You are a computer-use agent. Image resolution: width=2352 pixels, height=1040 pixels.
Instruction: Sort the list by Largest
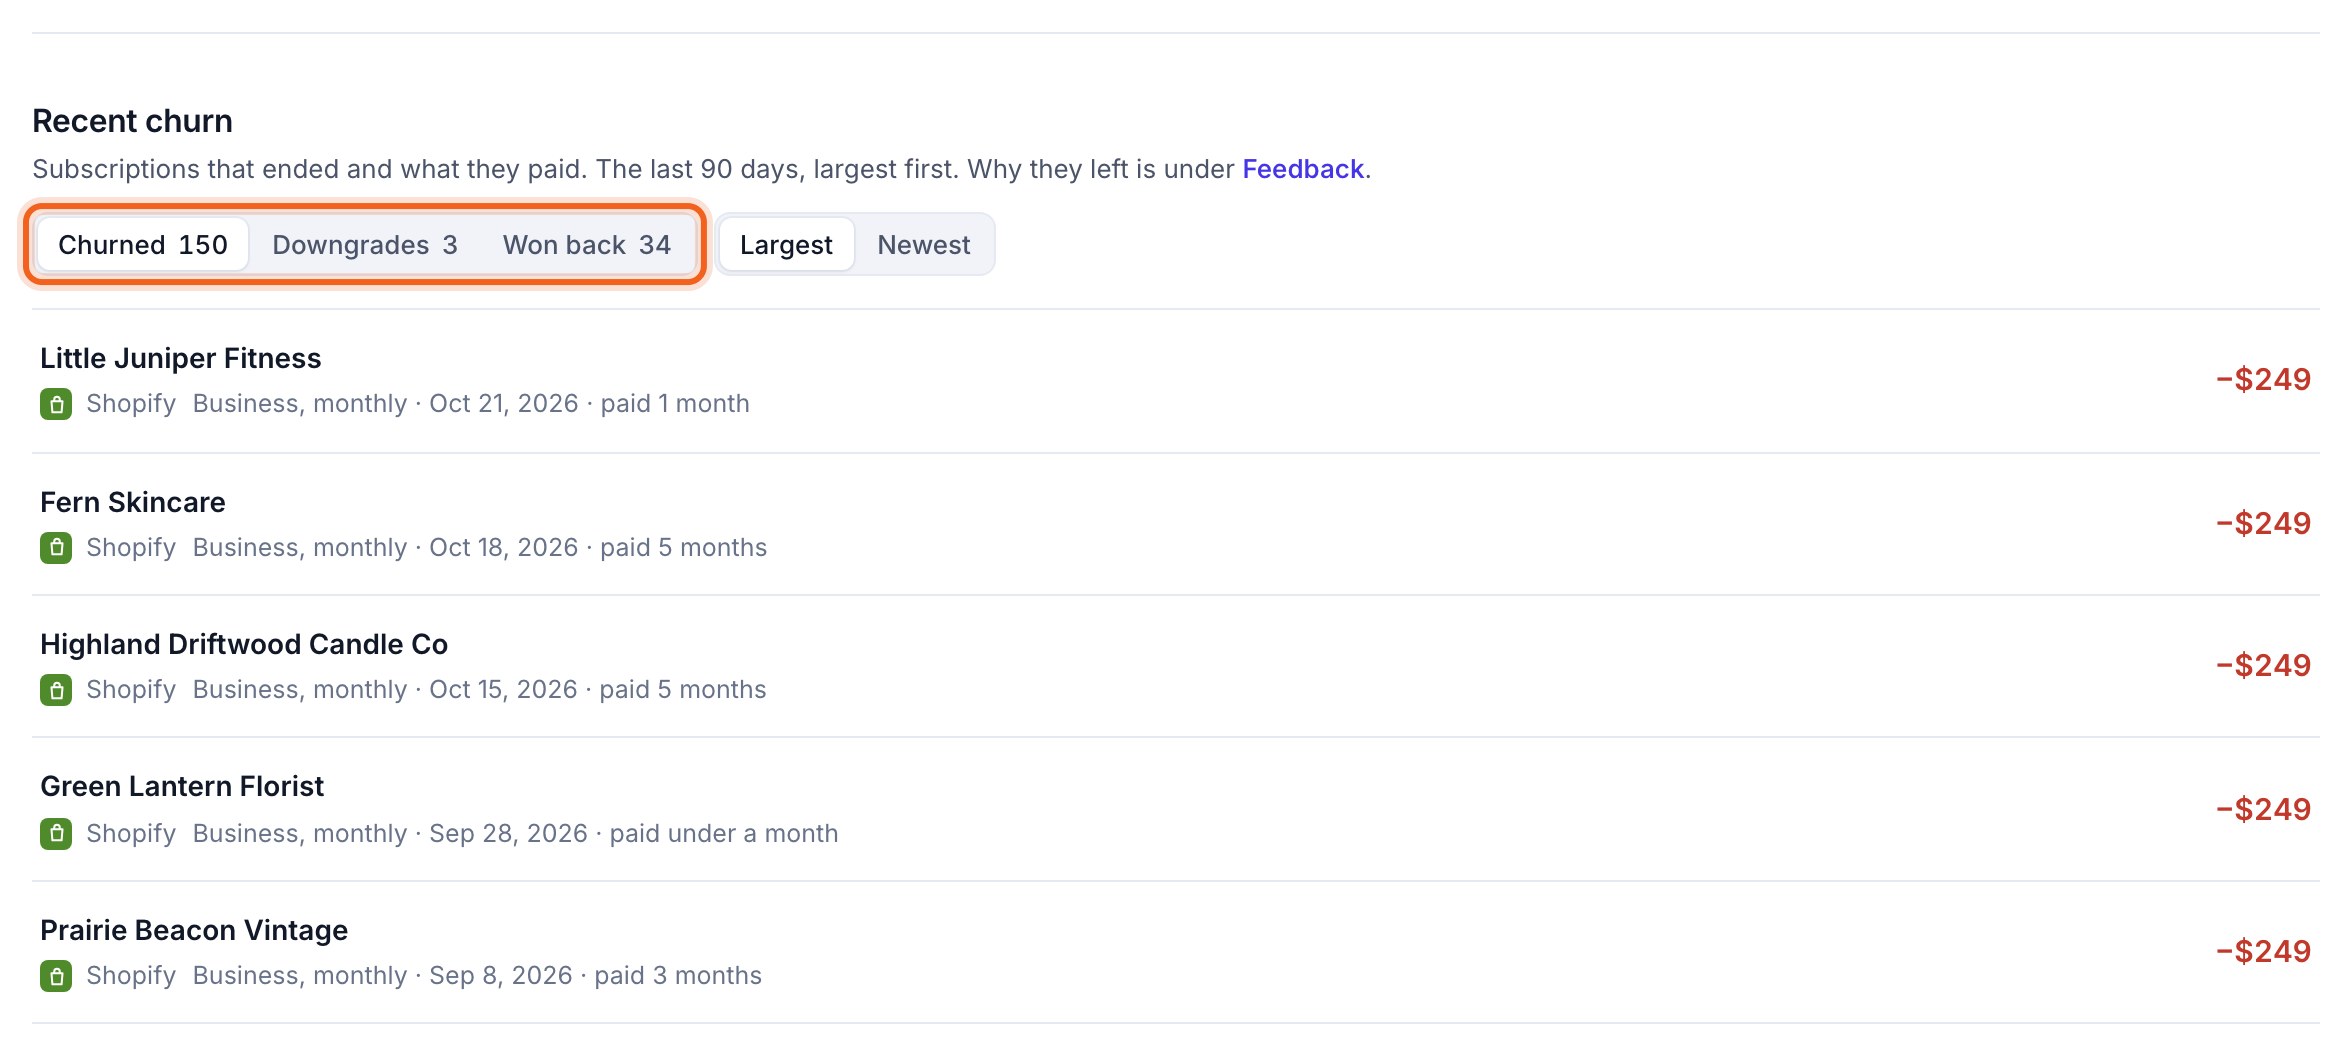[x=786, y=245]
